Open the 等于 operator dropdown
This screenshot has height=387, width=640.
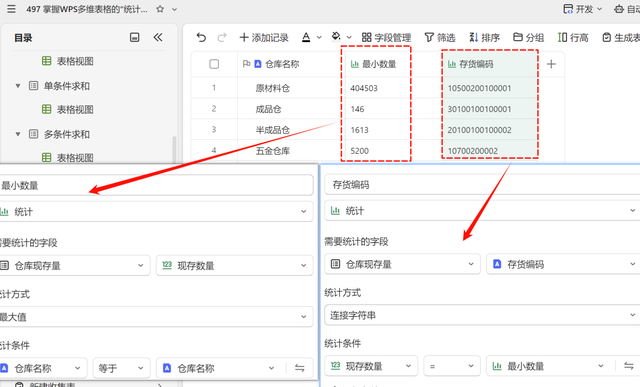click(x=122, y=368)
